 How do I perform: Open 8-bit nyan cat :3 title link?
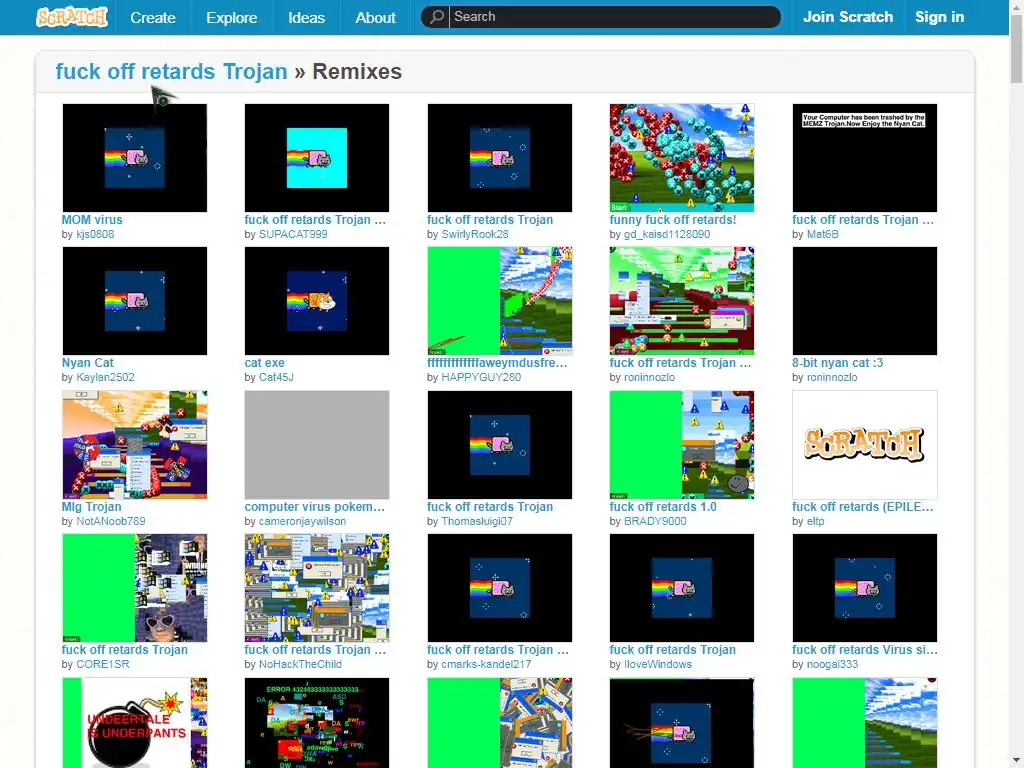tap(837, 363)
